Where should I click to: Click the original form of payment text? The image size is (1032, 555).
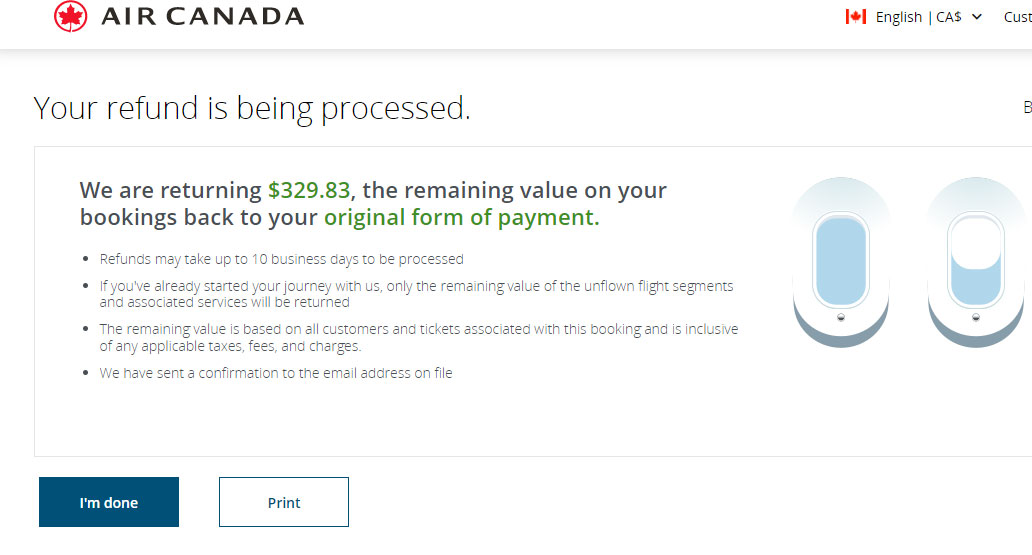[461, 217]
